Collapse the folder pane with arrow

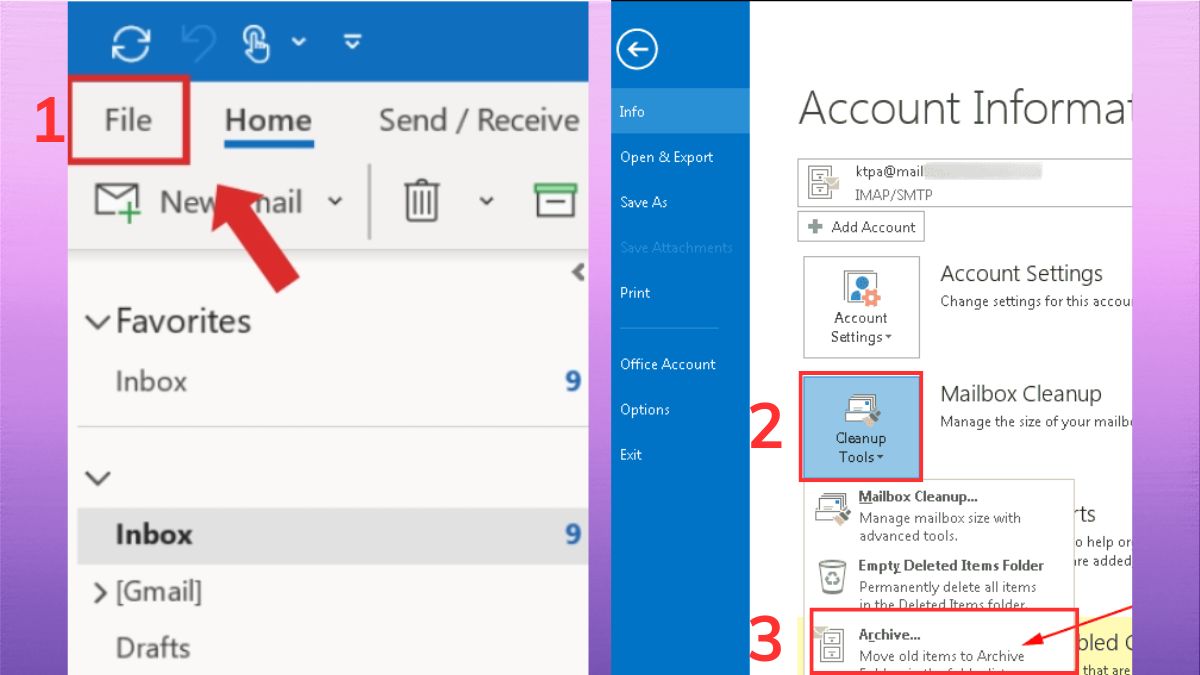577,272
